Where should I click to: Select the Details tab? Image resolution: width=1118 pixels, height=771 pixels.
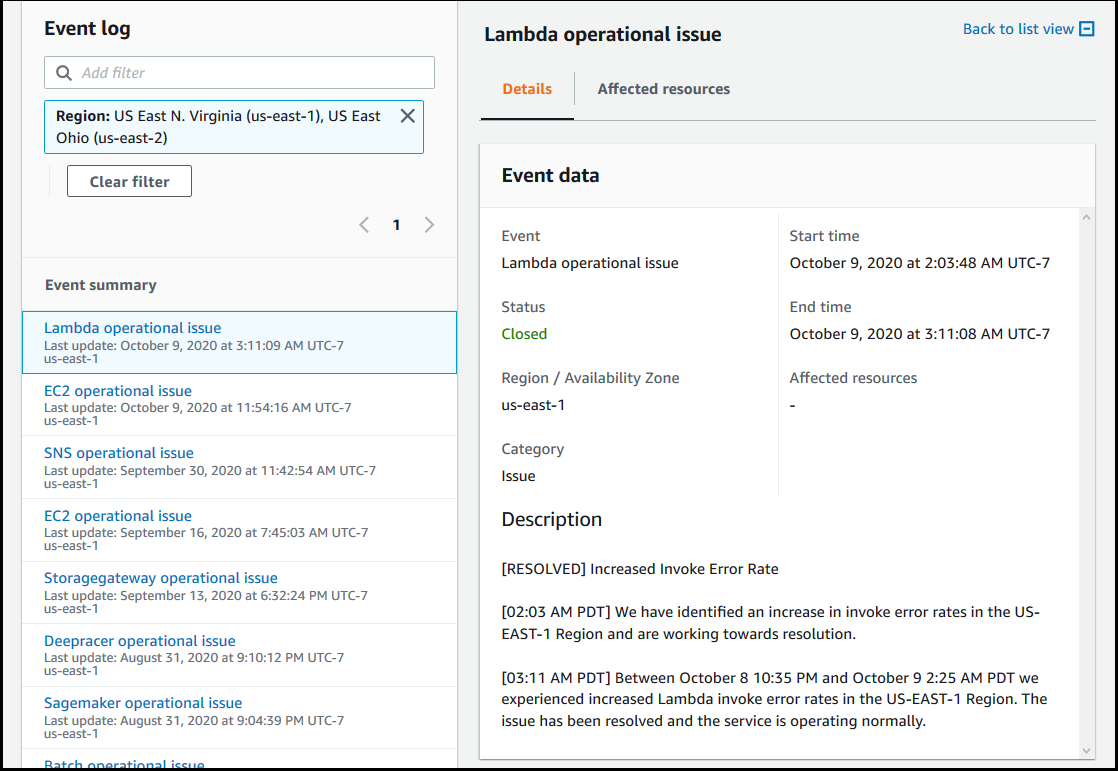pyautogui.click(x=527, y=89)
